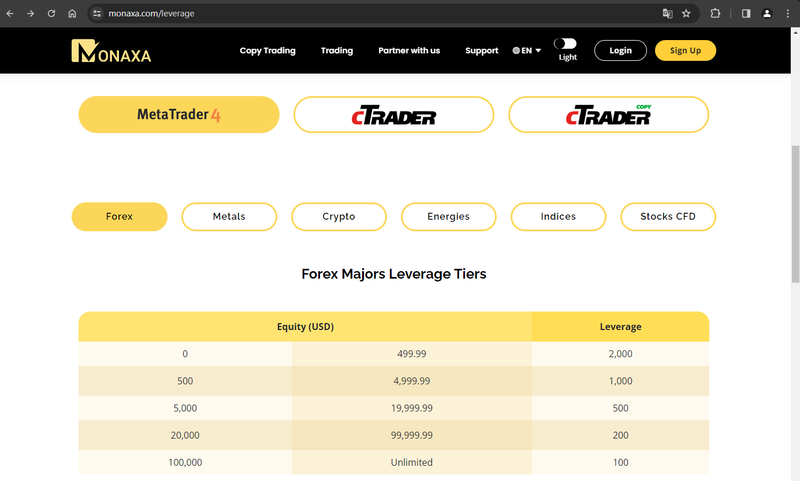This screenshot has height=481, width=800.
Task: Select the Crypto instrument tab
Action: tap(339, 217)
